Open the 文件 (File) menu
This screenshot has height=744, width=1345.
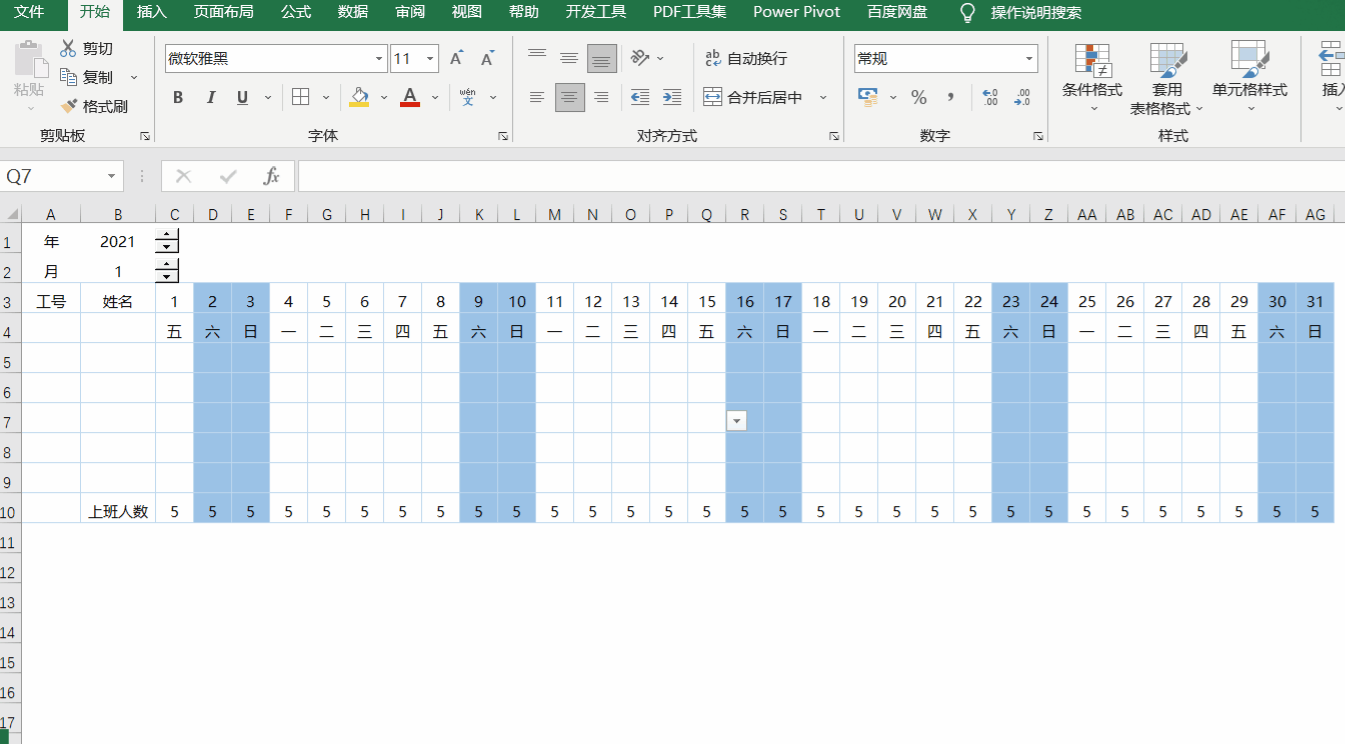[x=29, y=12]
